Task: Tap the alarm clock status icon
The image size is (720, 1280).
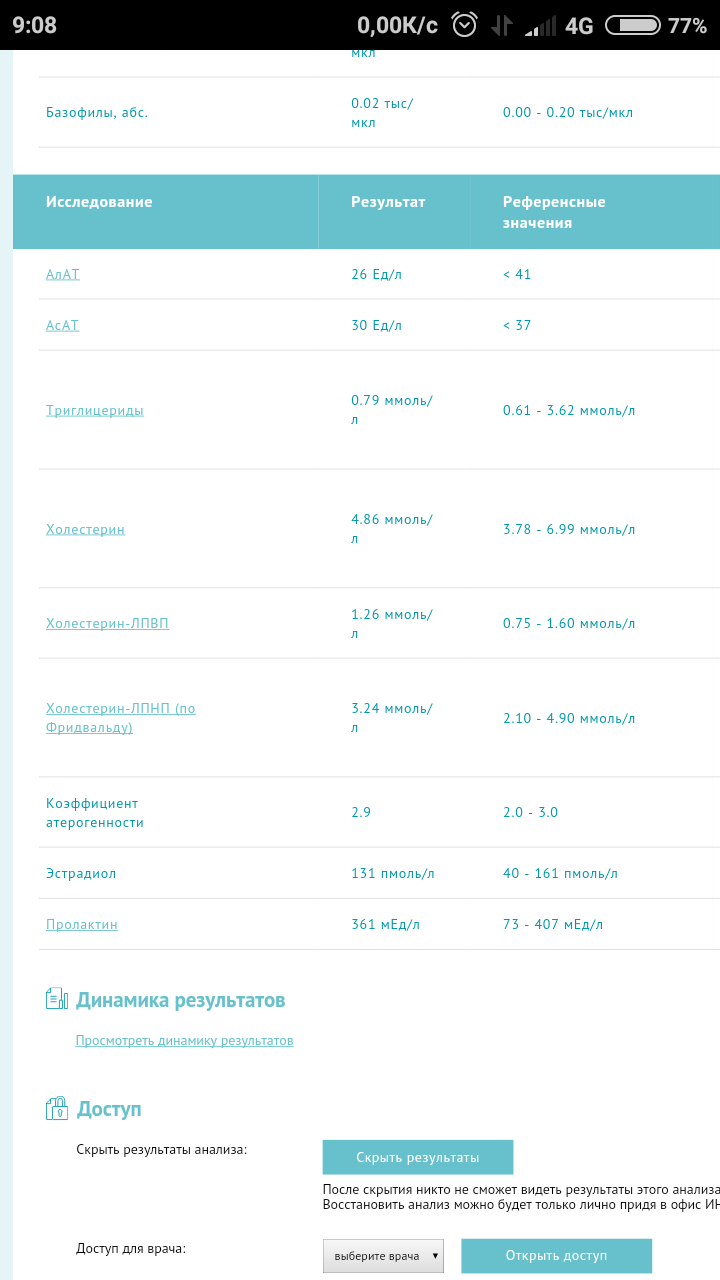Action: 465,25
